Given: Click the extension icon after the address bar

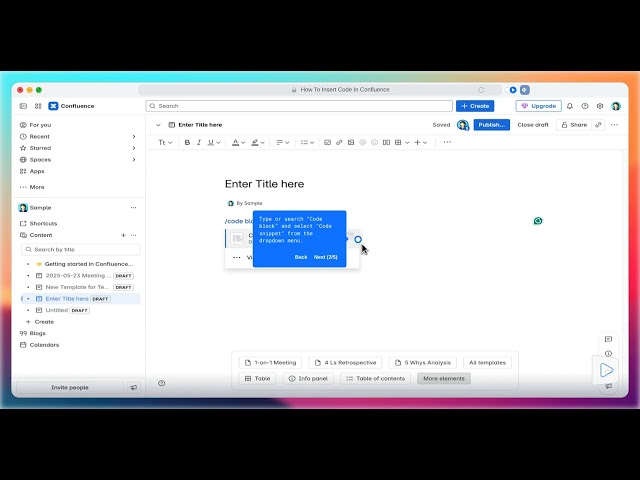Looking at the screenshot, I should [x=525, y=90].
